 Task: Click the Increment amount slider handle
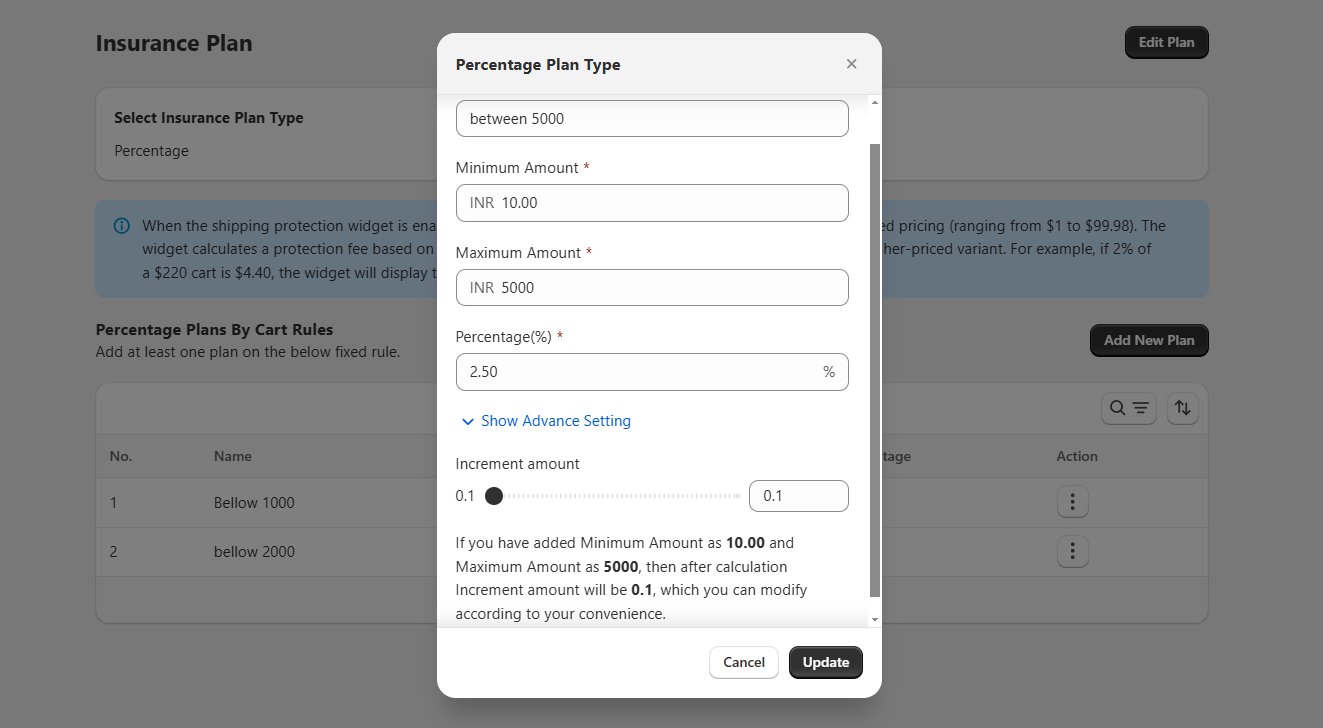click(493, 496)
